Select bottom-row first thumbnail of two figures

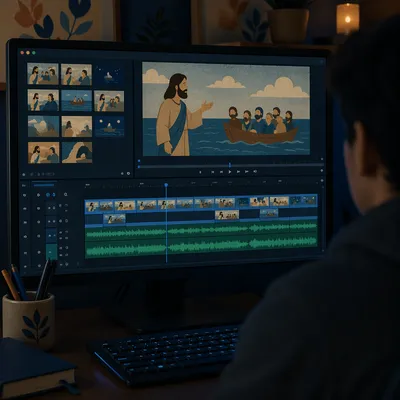point(44,152)
